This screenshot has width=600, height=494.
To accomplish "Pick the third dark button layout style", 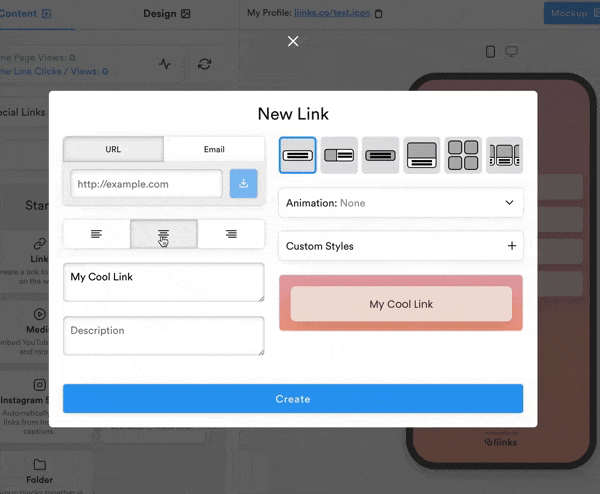I will (x=380, y=155).
